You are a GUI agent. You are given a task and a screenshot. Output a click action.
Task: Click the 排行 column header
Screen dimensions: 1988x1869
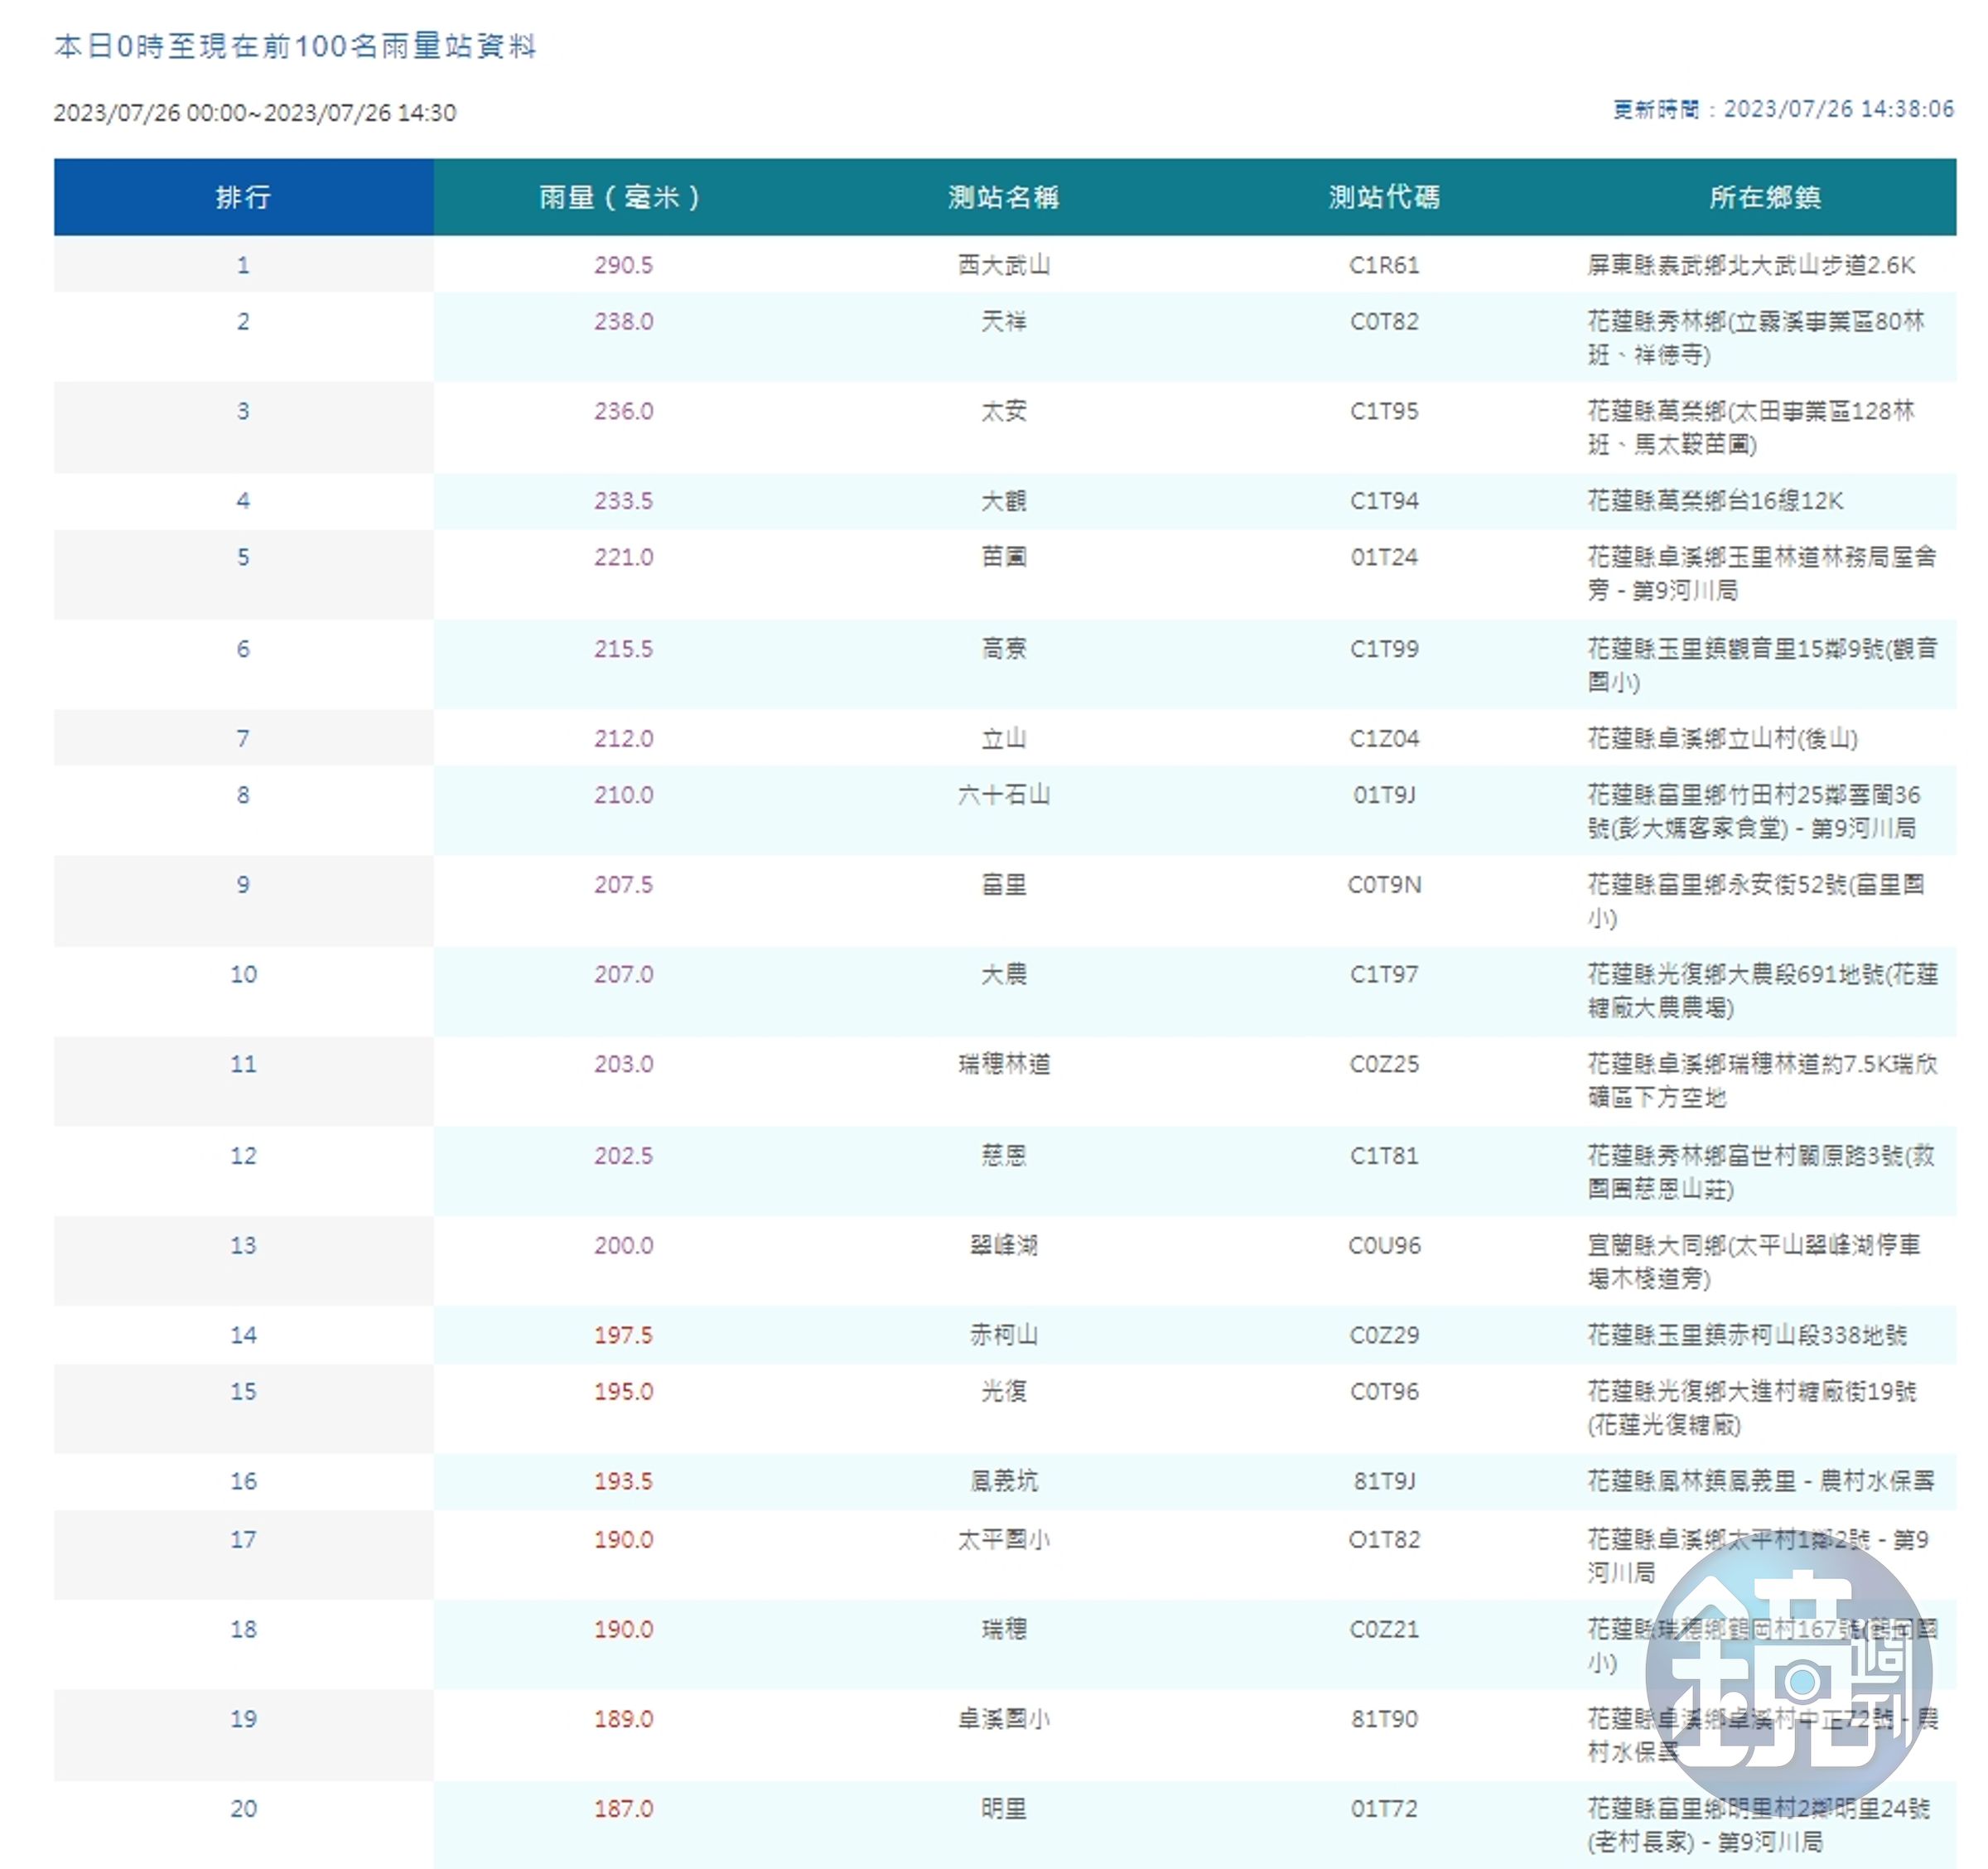(x=243, y=197)
